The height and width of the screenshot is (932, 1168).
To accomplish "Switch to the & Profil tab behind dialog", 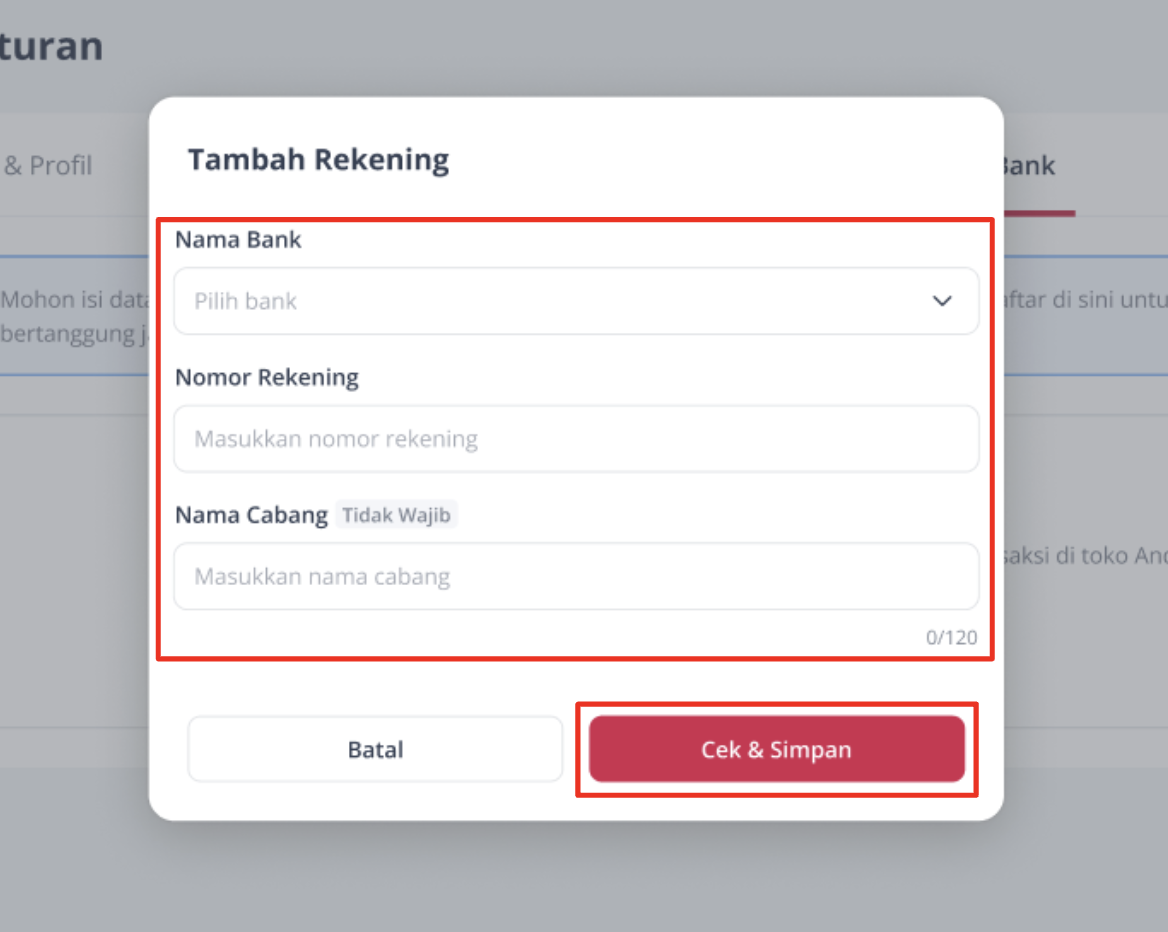I will tap(48, 165).
